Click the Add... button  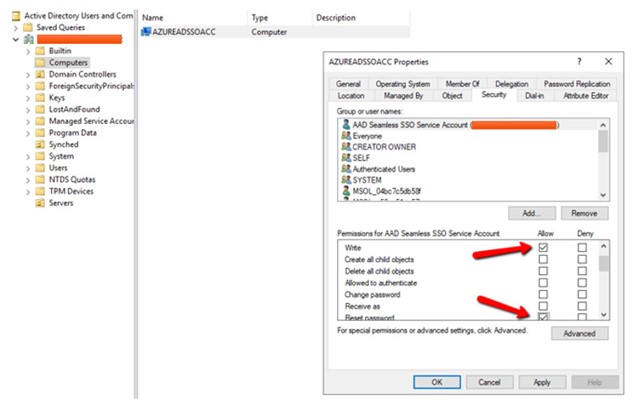[532, 213]
